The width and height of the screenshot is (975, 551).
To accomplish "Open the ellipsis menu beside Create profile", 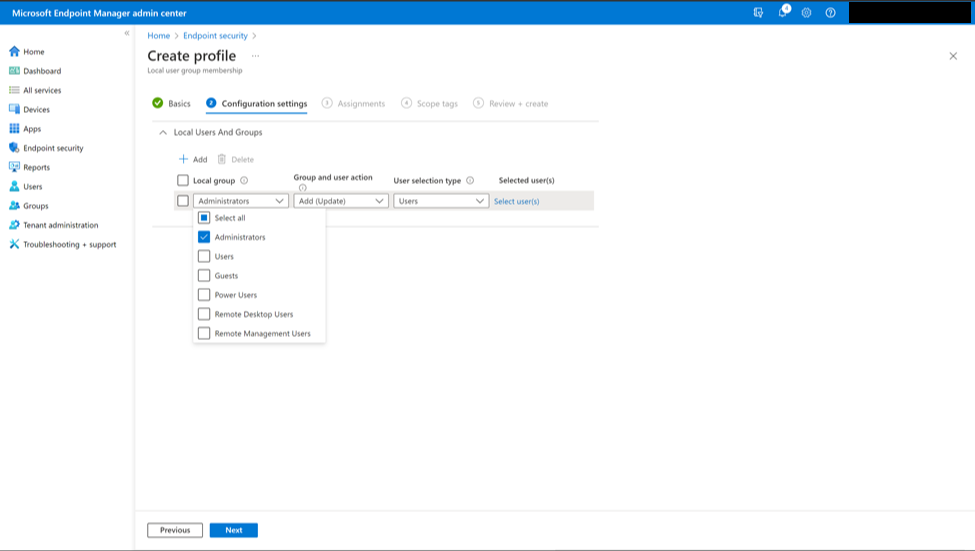I will (x=256, y=56).
